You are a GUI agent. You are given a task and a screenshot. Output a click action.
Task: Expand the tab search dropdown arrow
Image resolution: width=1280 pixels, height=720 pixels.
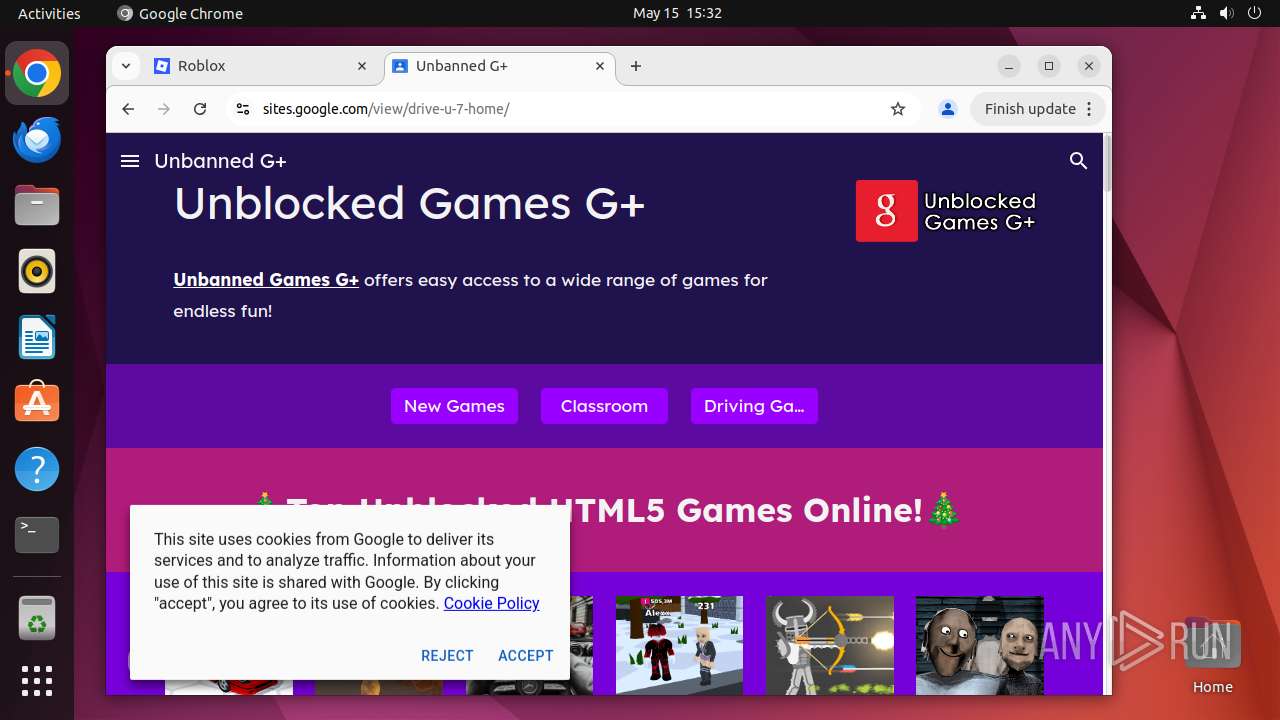pos(126,66)
